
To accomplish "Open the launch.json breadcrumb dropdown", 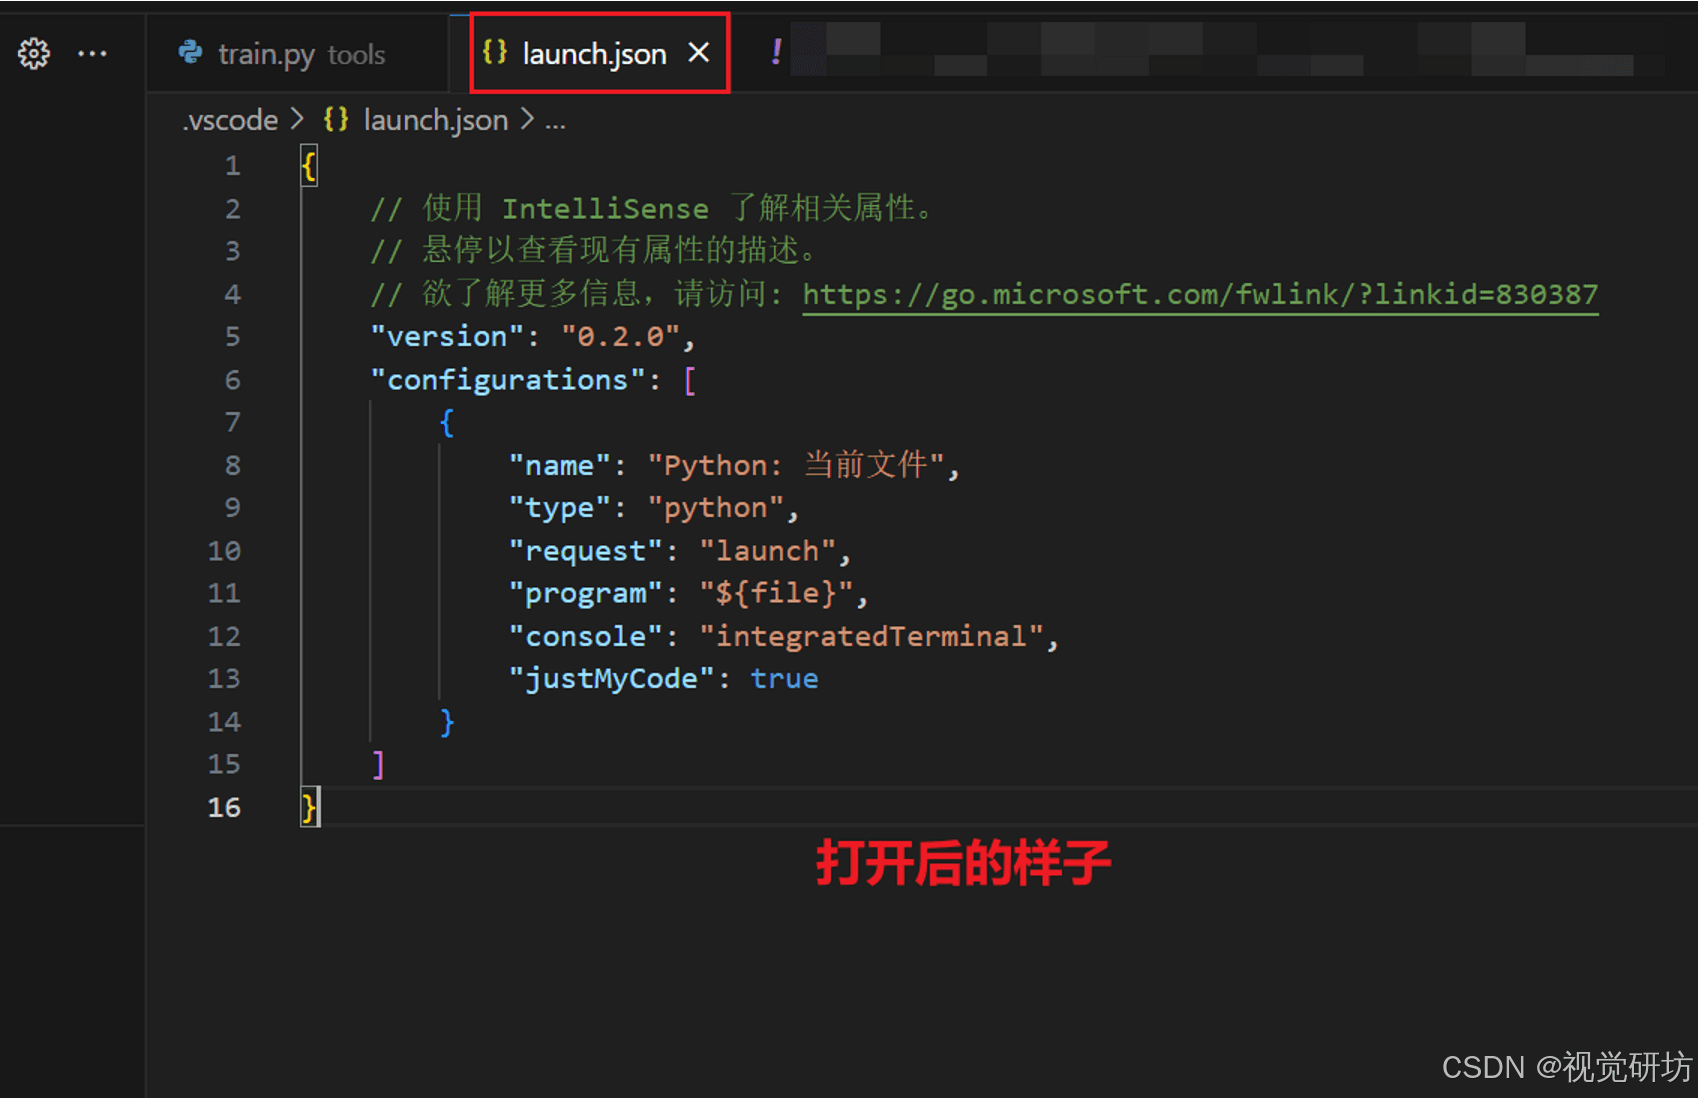I will click(x=435, y=119).
